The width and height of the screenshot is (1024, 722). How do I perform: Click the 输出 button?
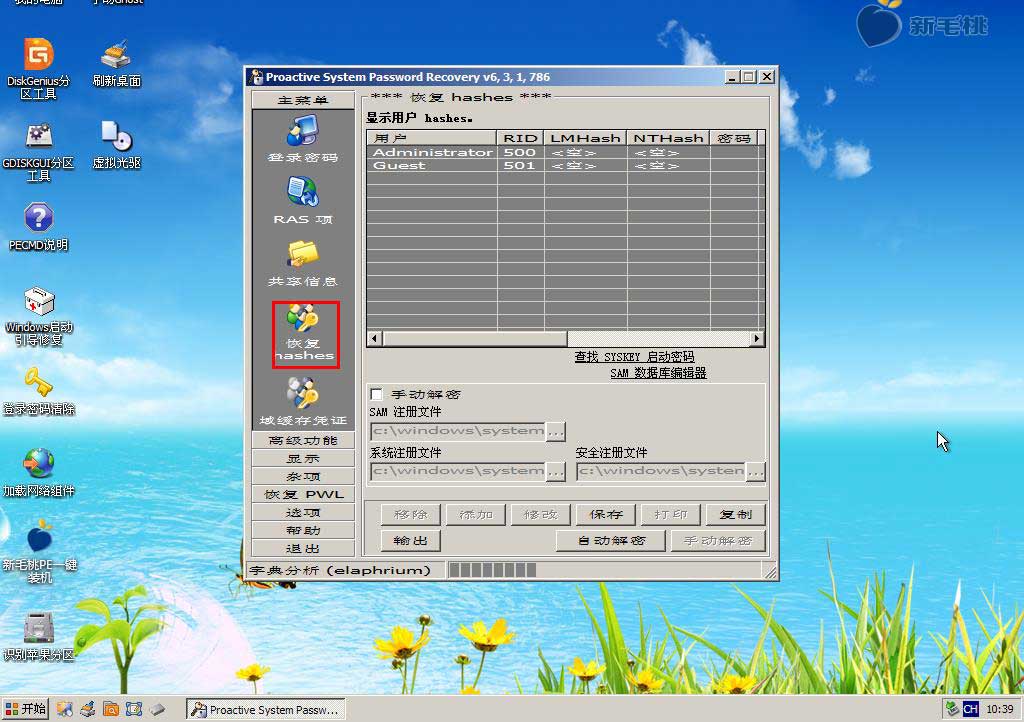coord(411,541)
